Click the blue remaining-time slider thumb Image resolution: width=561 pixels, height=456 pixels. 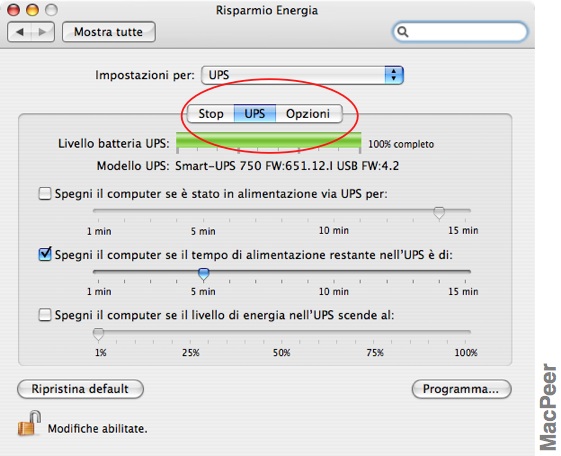pos(204,274)
